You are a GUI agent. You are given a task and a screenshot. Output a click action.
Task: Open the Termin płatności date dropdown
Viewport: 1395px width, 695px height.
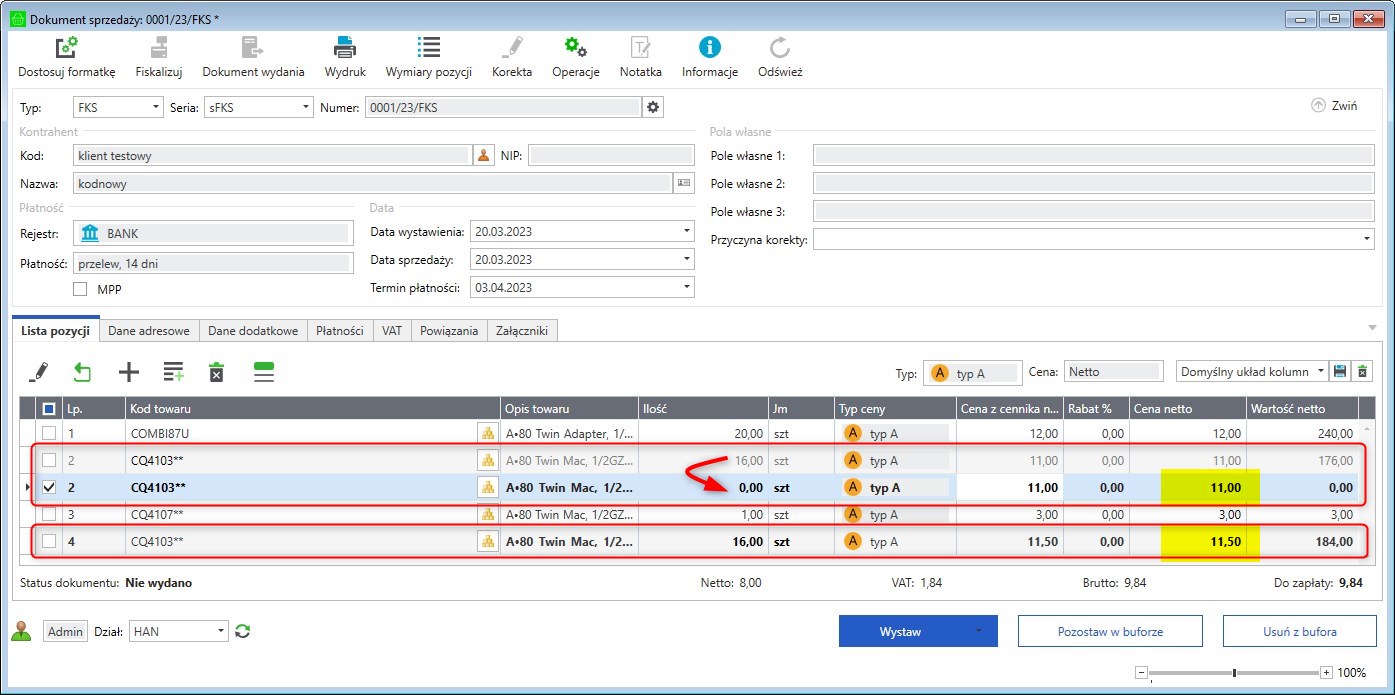pyautogui.click(x=686, y=287)
